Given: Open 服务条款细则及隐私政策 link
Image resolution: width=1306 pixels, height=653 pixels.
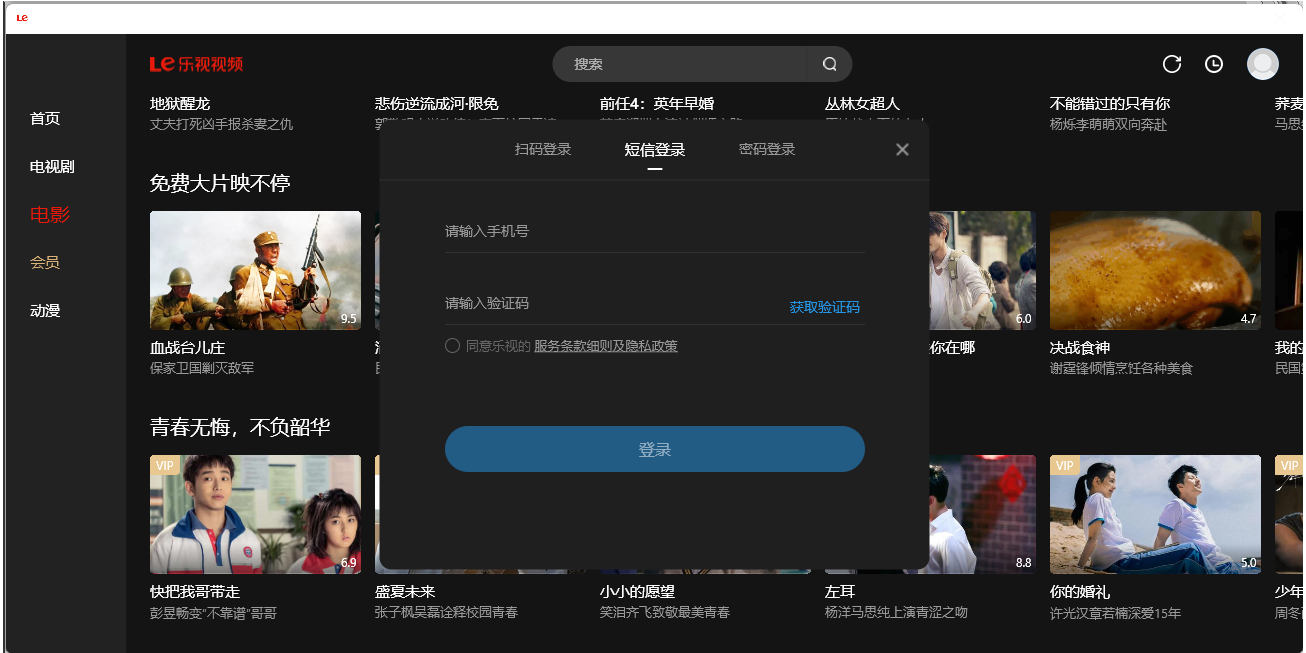Looking at the screenshot, I should [605, 346].
